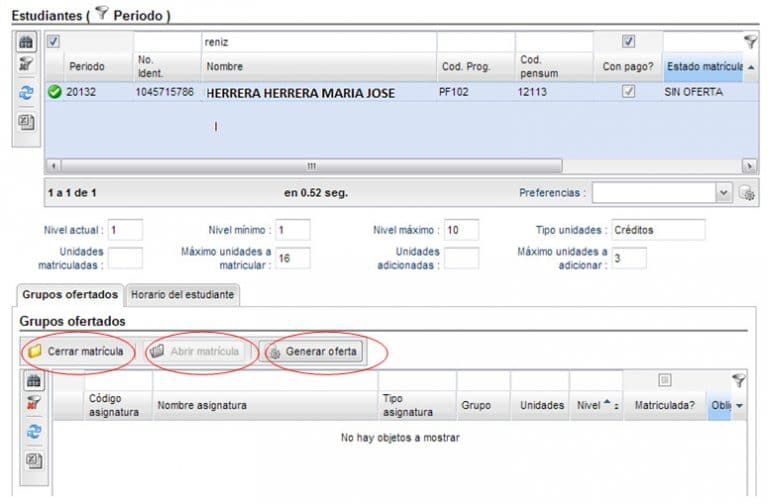Toggle the Con pago? filter checkbox
The width and height of the screenshot is (768, 504).
point(628,41)
